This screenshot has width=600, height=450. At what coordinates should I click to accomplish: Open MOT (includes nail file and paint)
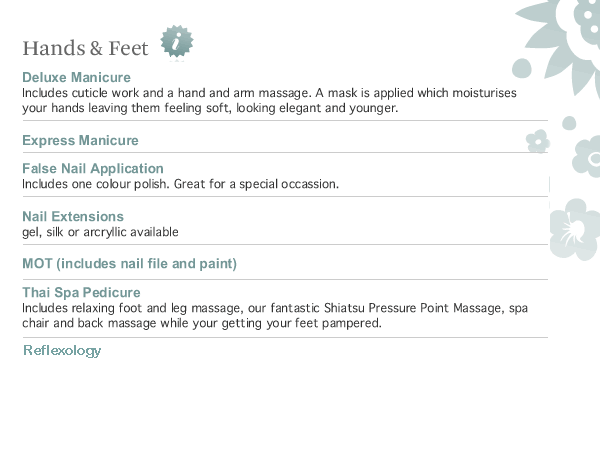[129, 264]
